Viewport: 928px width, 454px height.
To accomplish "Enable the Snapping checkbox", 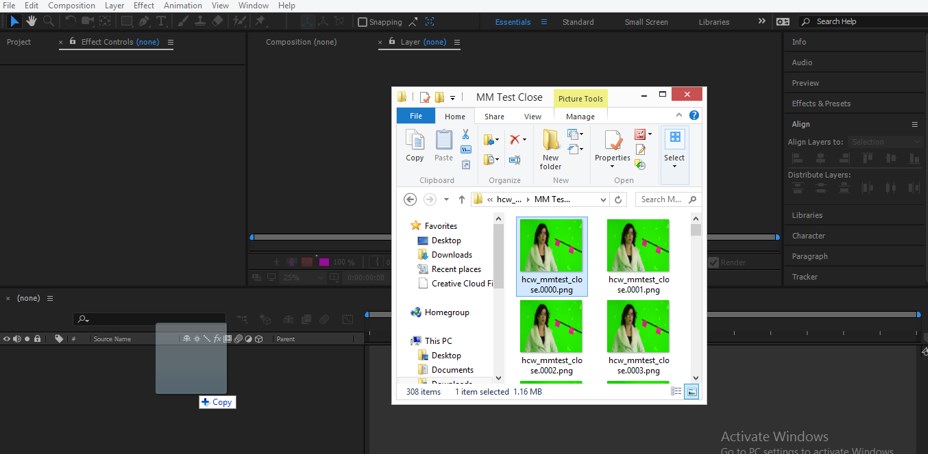I will pos(362,22).
